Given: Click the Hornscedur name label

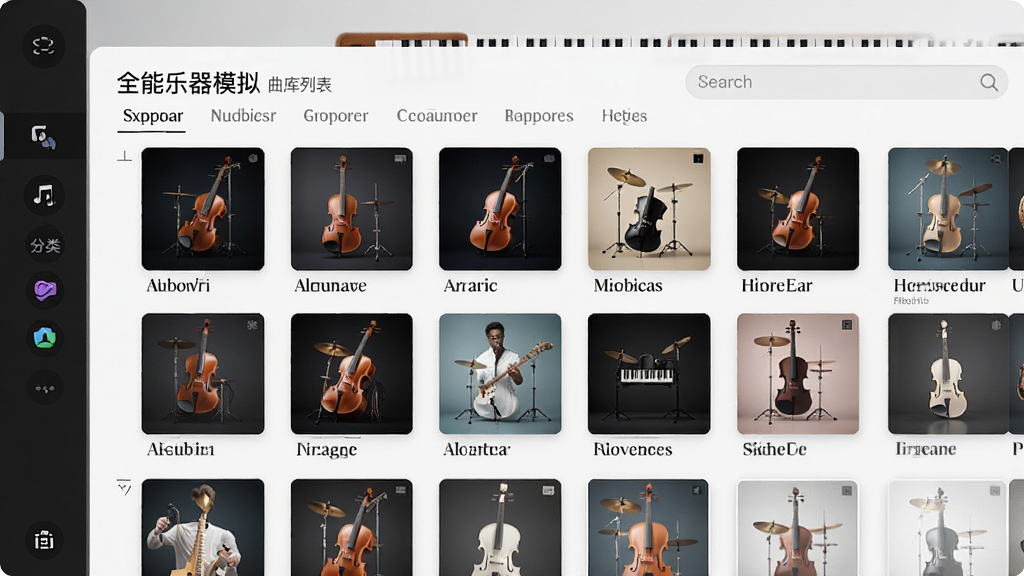Looking at the screenshot, I should (939, 285).
